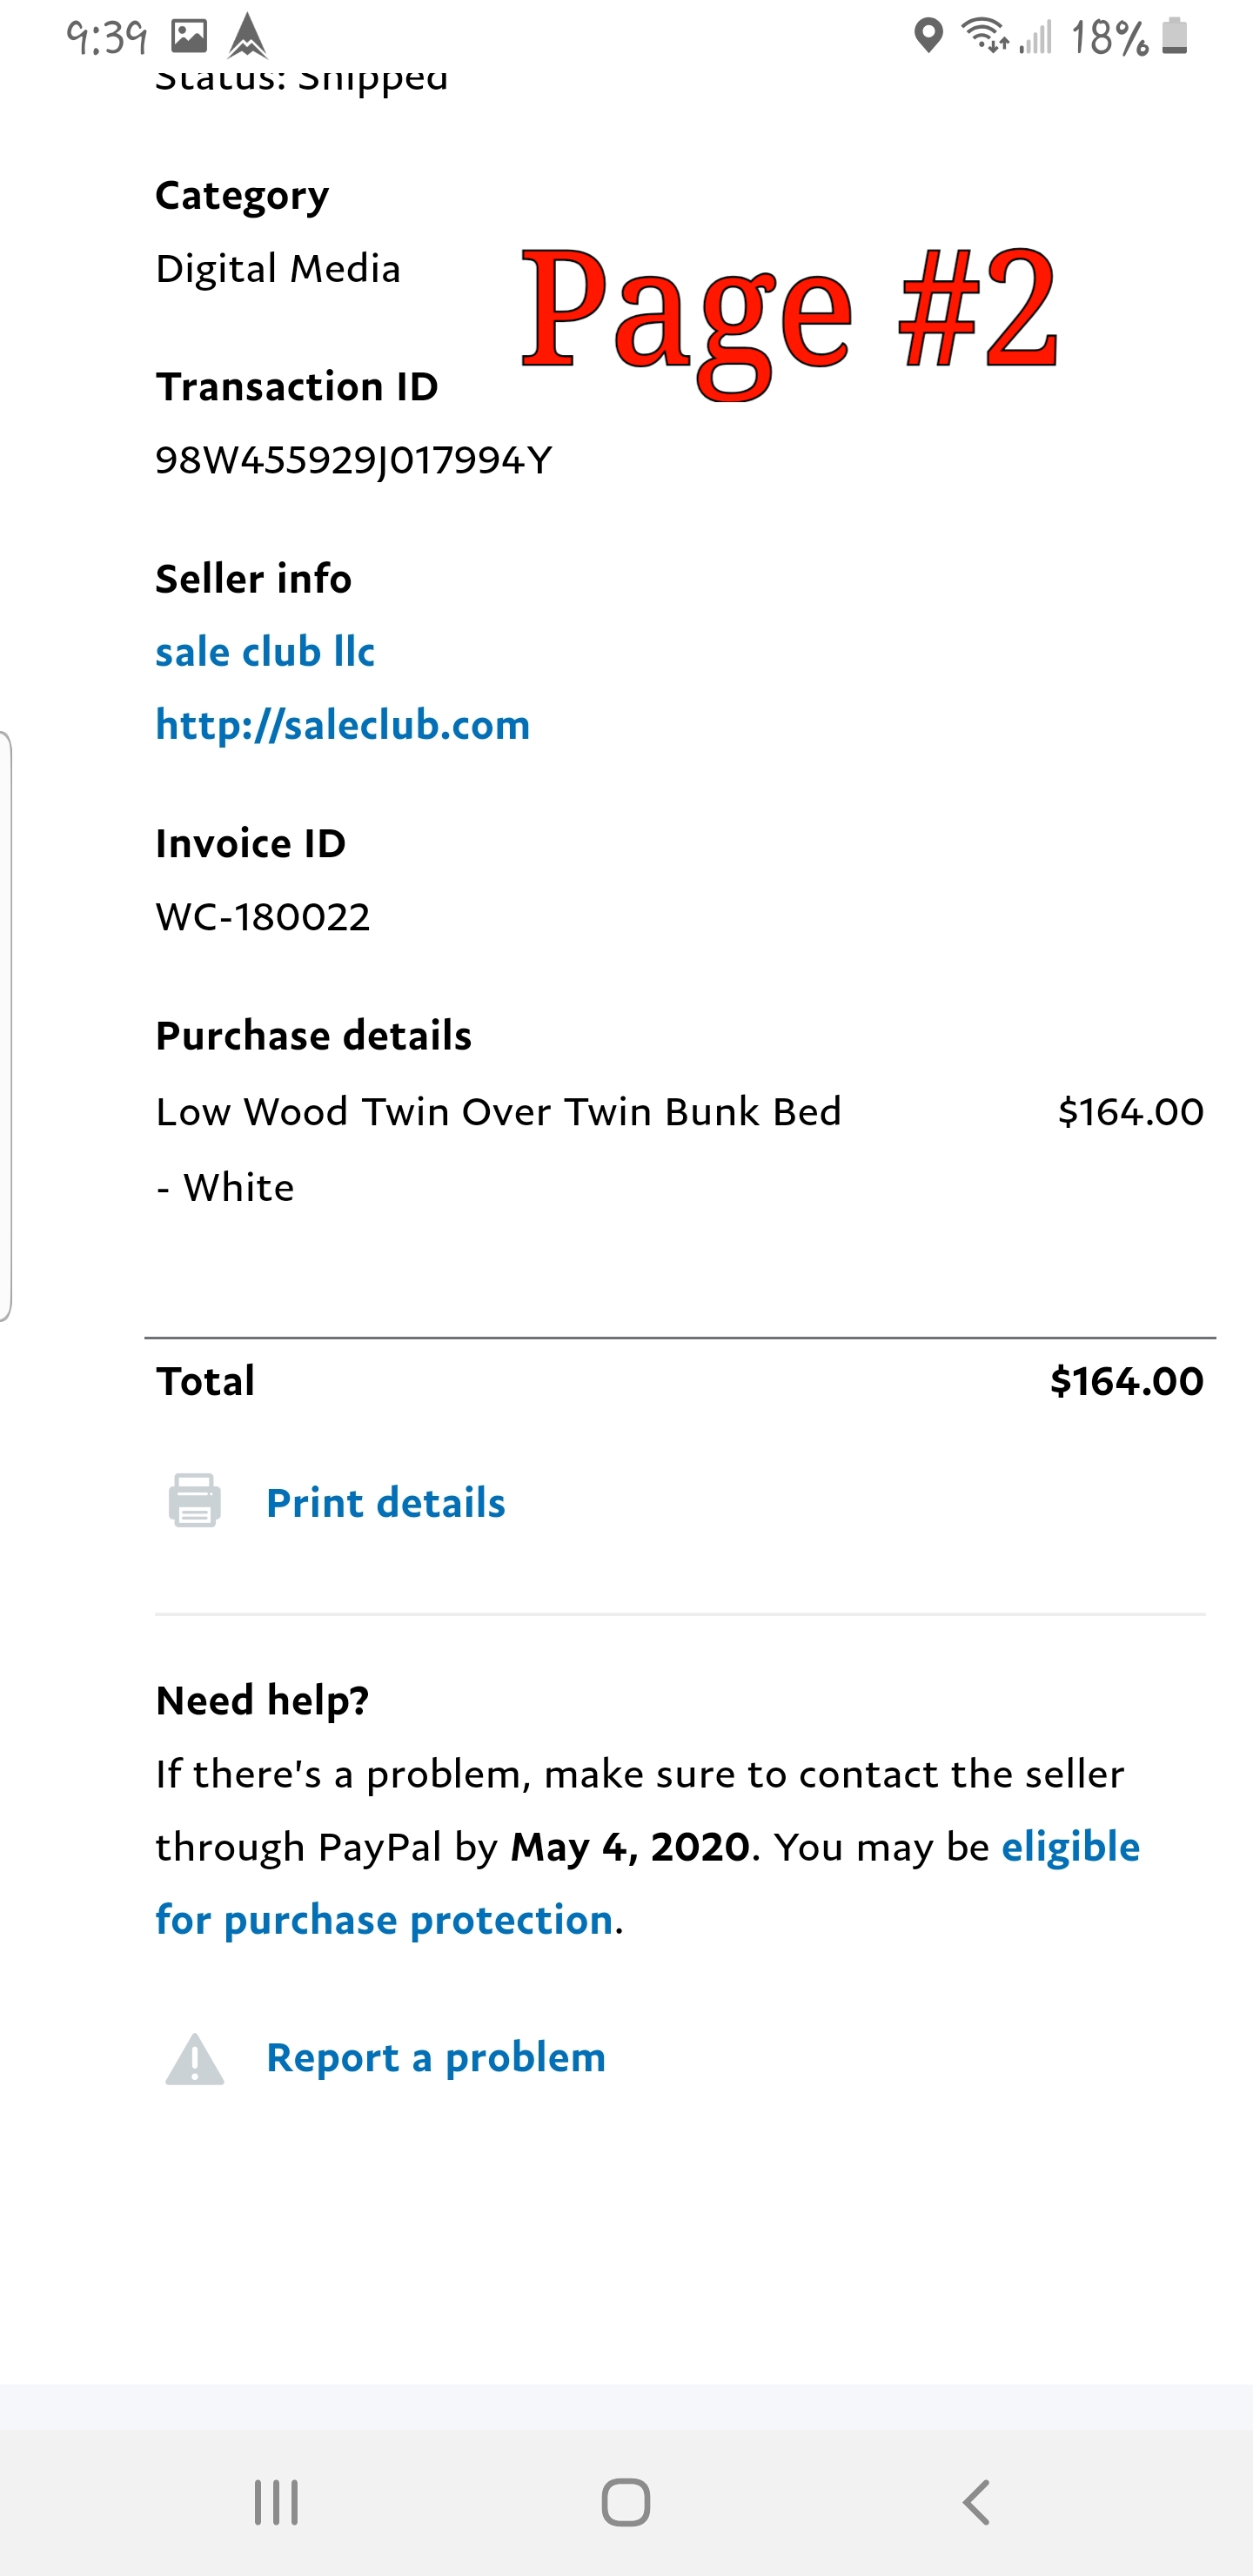Tap the Invoice ID WC-180022
The height and width of the screenshot is (2576, 1253).
(x=263, y=917)
